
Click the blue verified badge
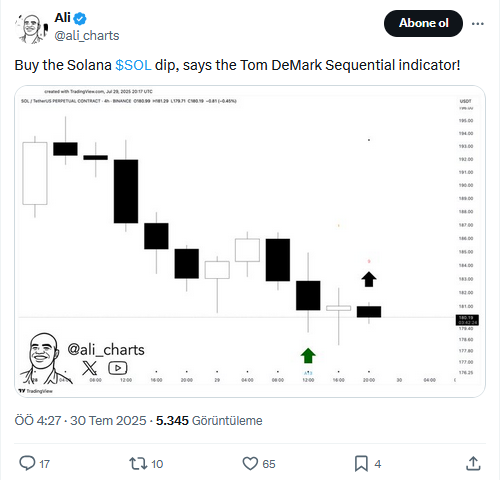point(80,18)
